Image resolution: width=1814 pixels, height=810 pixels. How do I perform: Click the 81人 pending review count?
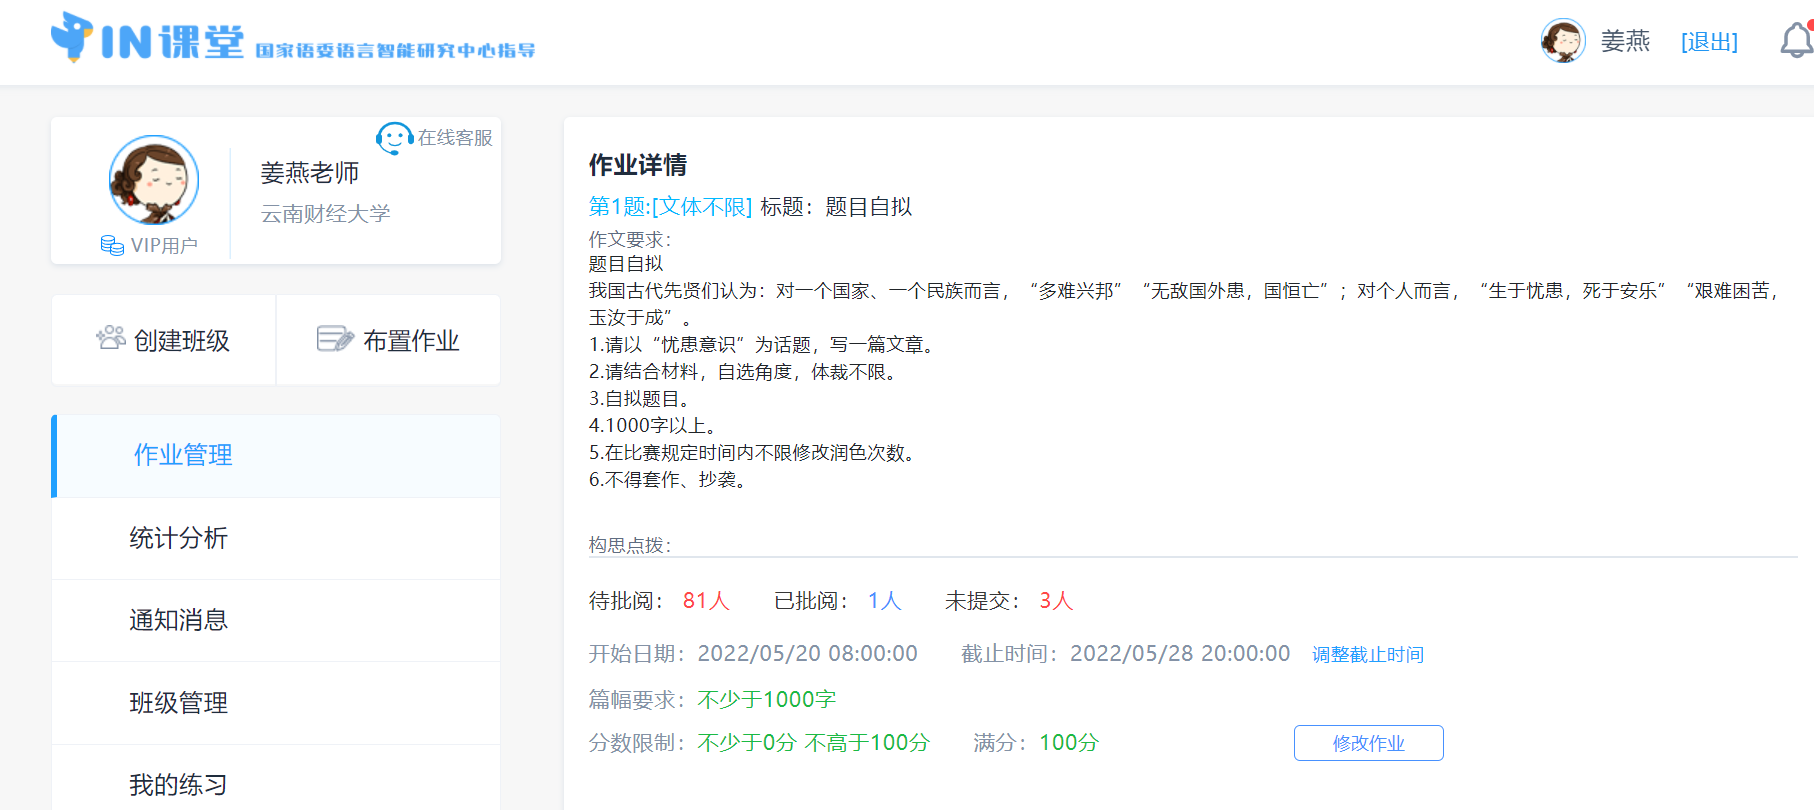(706, 601)
